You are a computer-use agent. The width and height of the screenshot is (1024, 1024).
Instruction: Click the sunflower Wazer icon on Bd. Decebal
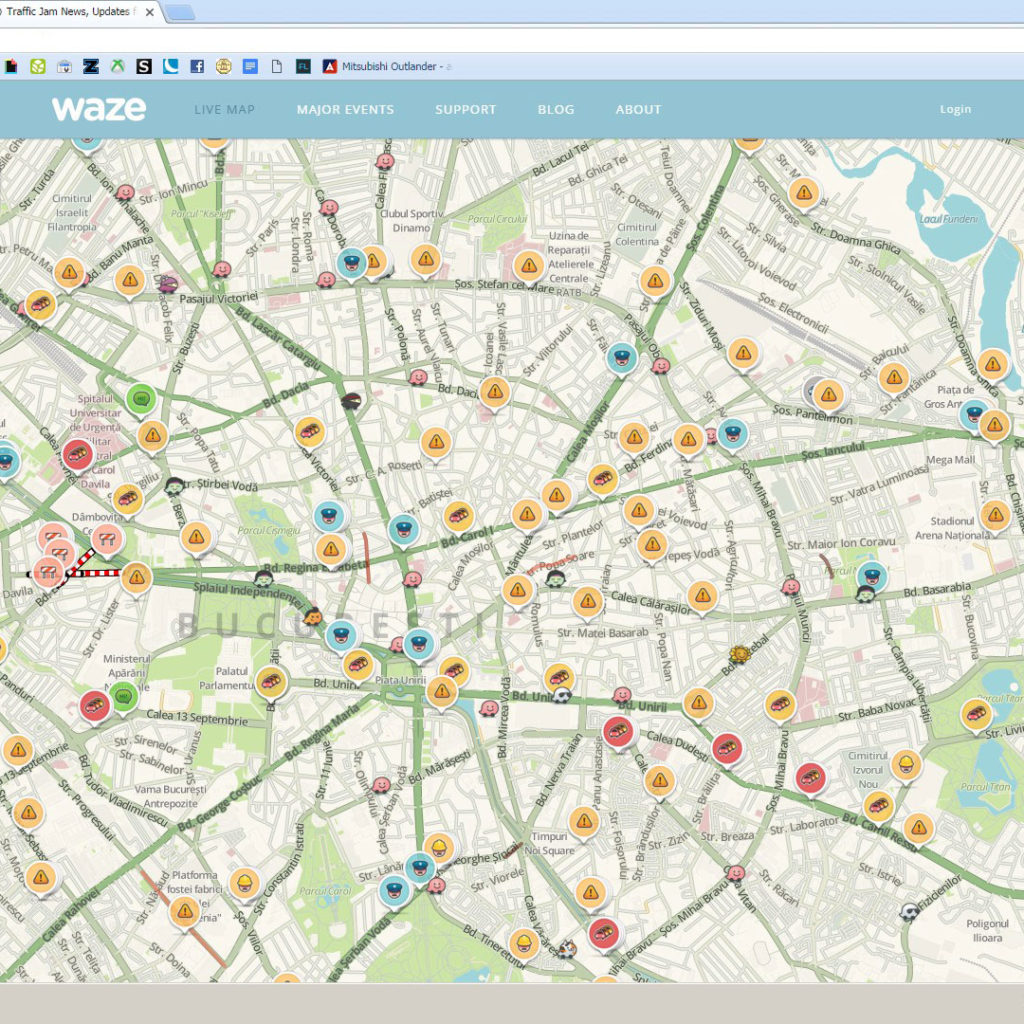(739, 655)
